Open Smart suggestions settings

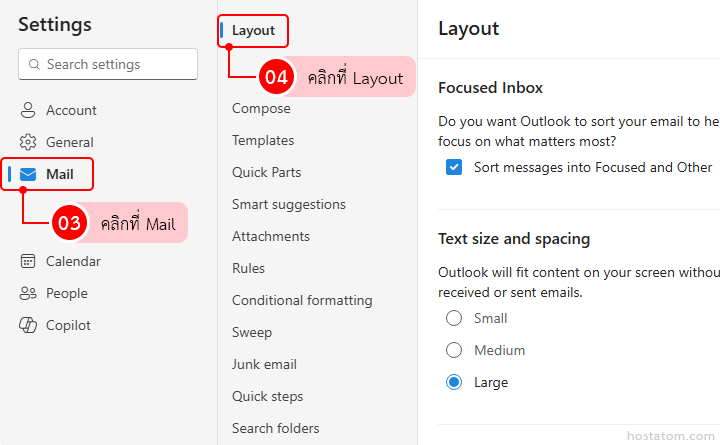(x=288, y=204)
